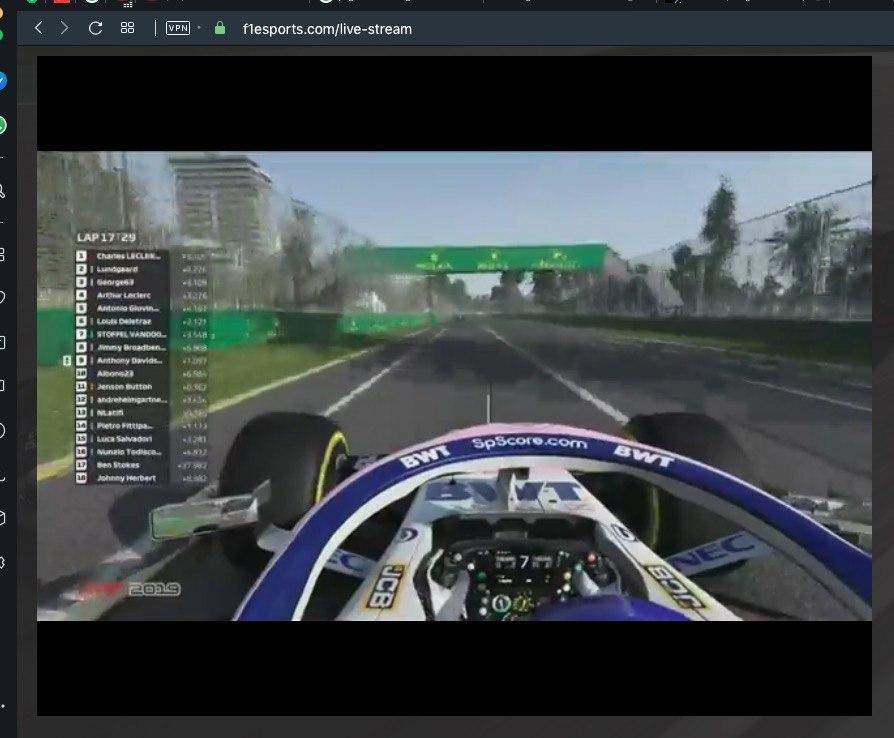Select the STOFFEL VANDOO... leaderboard row

click(141, 334)
